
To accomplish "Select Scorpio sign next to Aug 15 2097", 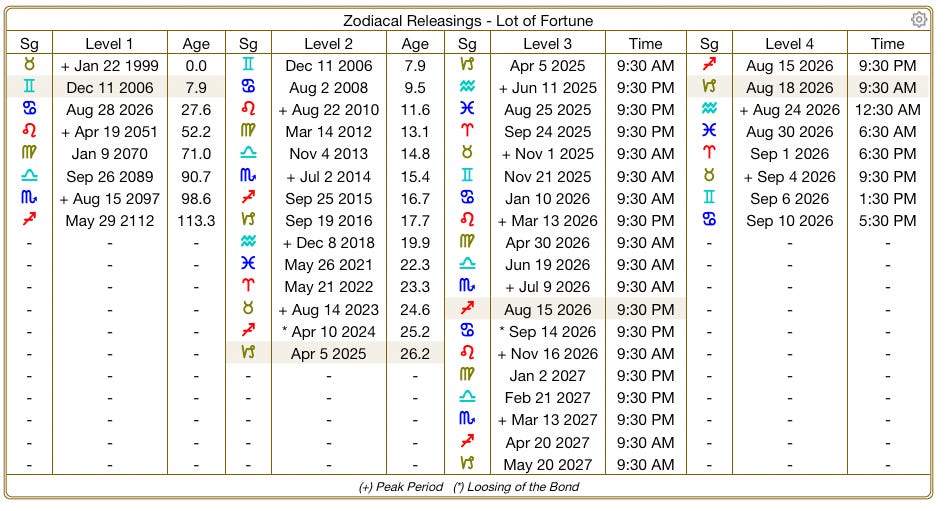I will [x=29, y=198].
